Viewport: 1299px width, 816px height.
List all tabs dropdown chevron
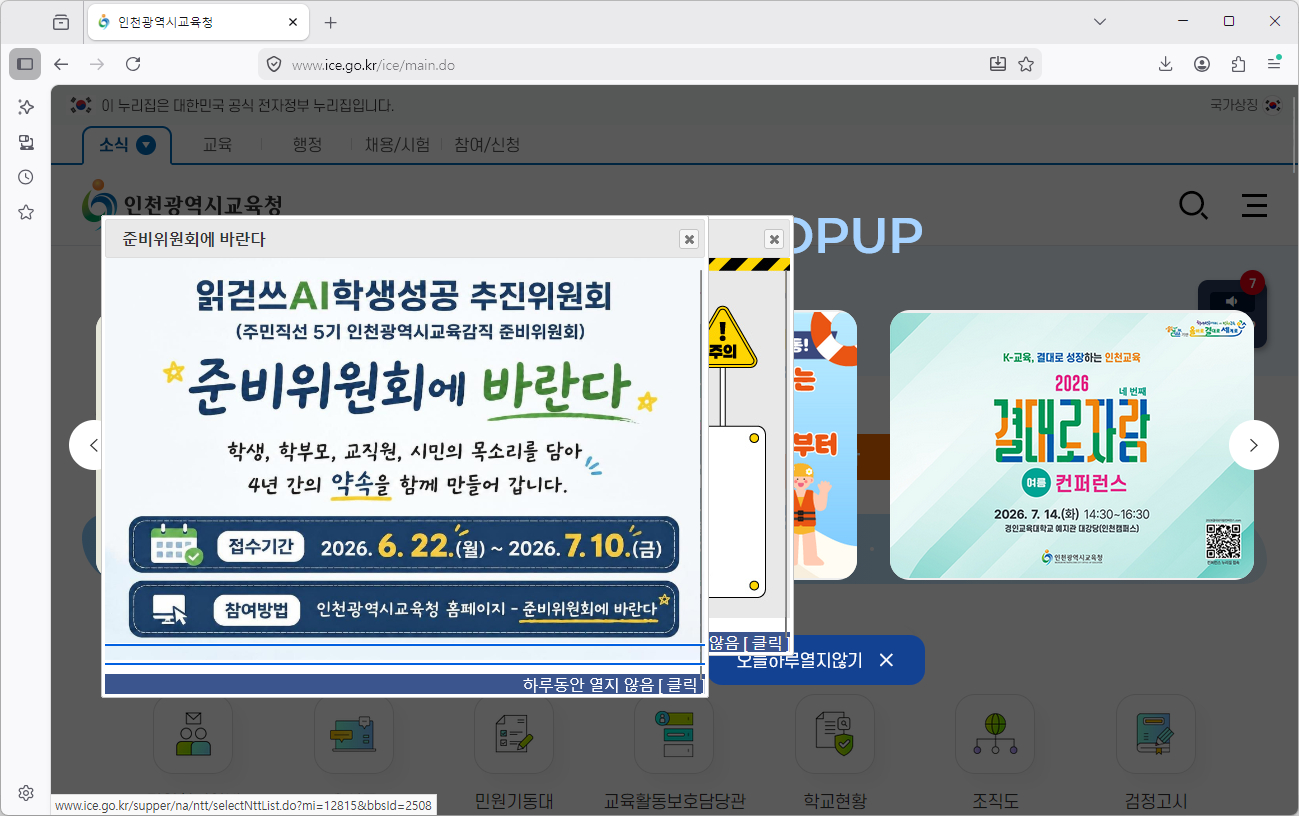click(1100, 21)
